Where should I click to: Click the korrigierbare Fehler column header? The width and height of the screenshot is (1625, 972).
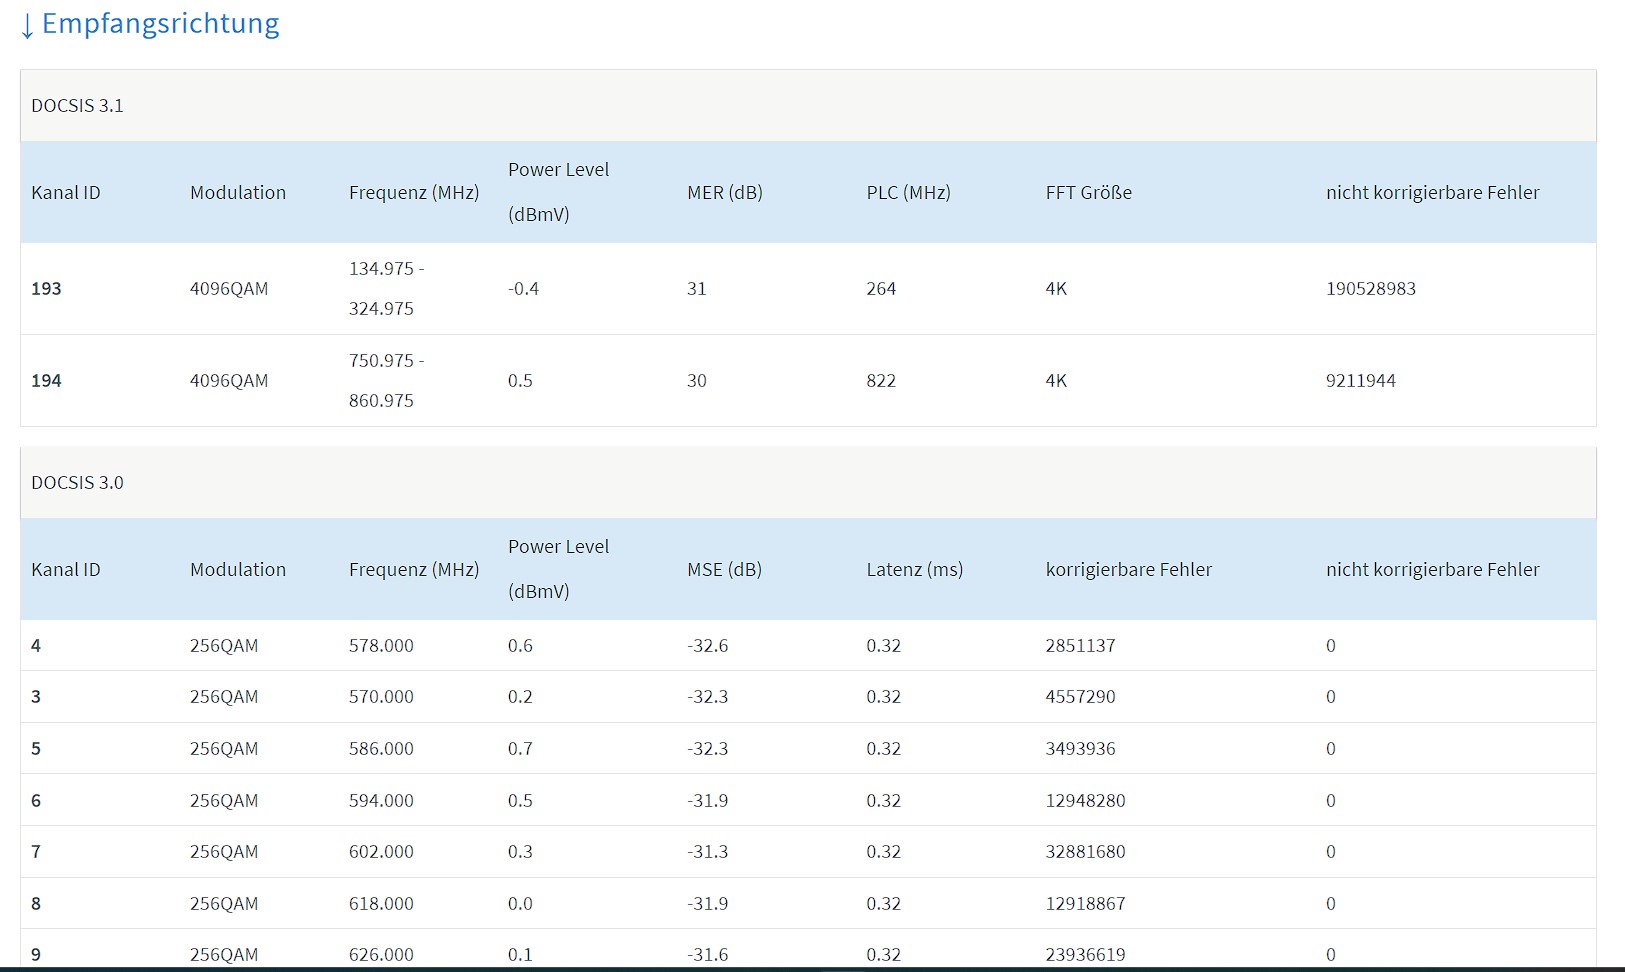tap(1129, 570)
